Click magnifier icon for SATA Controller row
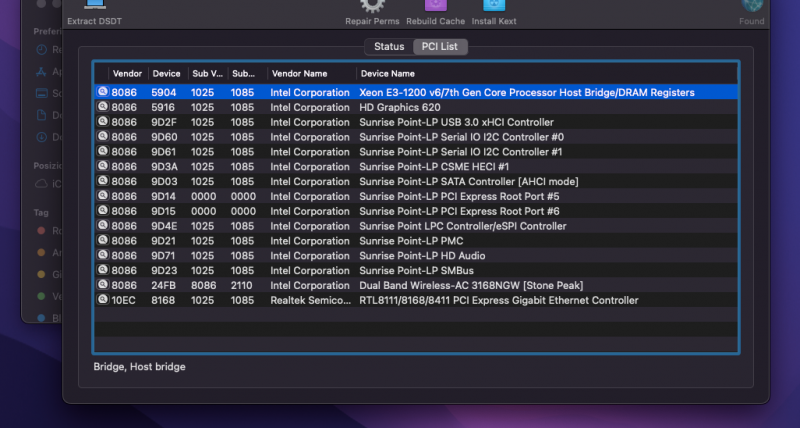Screen dimensions: 800x428 (x=103, y=181)
